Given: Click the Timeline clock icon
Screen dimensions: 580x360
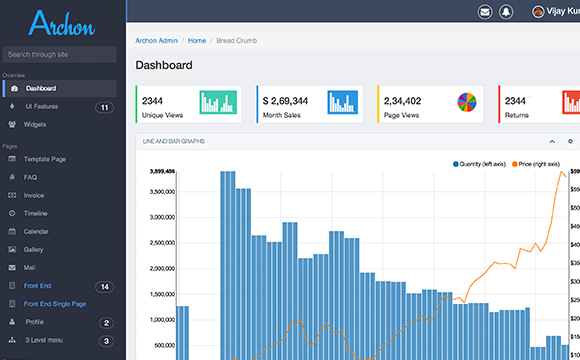Looking at the screenshot, I should pos(12,213).
